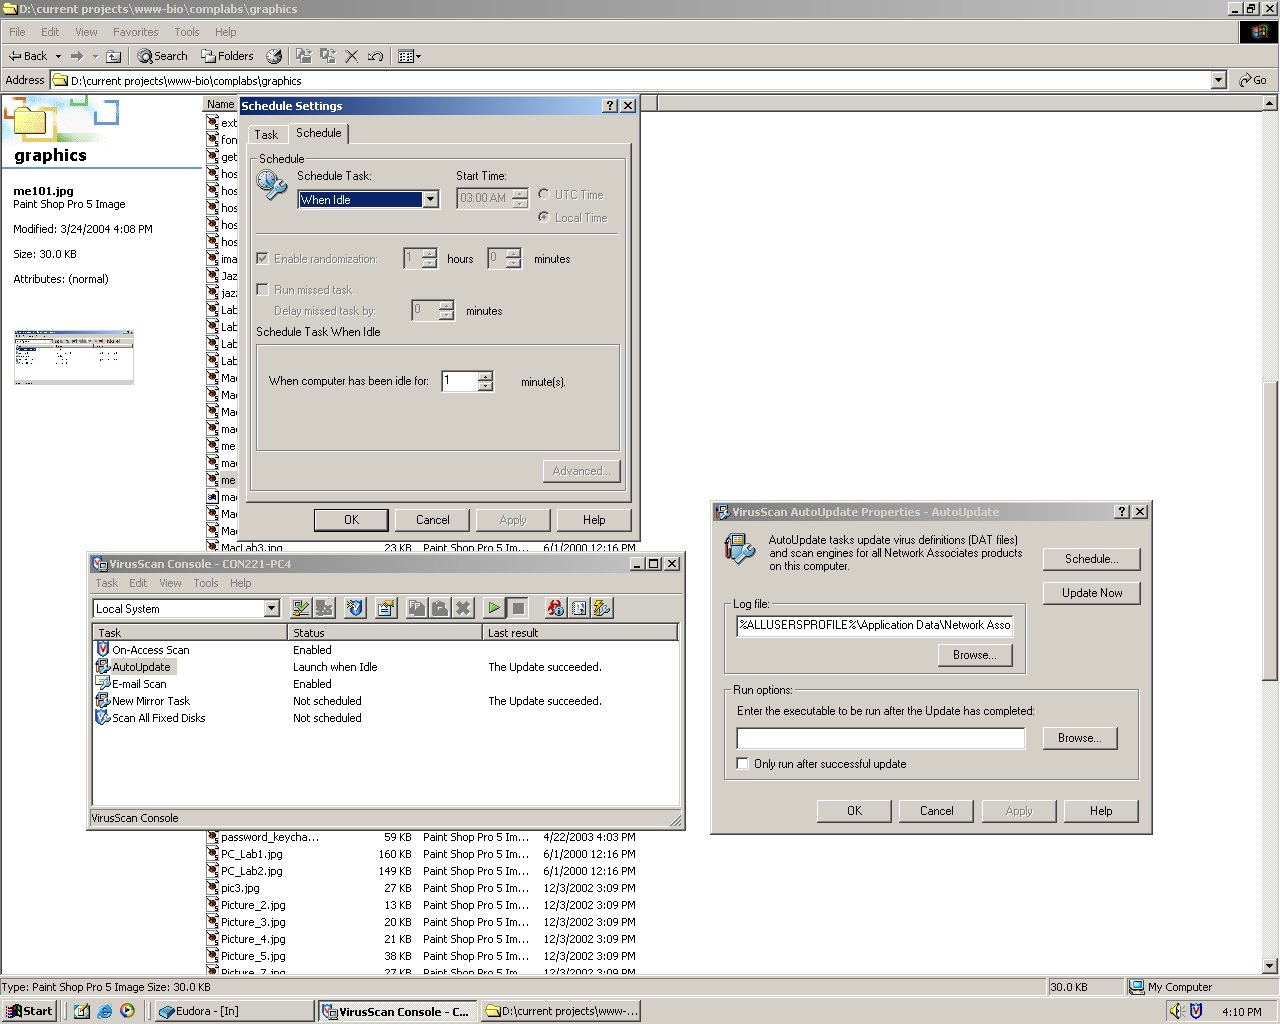Click the Log file path field
Screen dimensions: 1280x1024
click(x=875, y=625)
